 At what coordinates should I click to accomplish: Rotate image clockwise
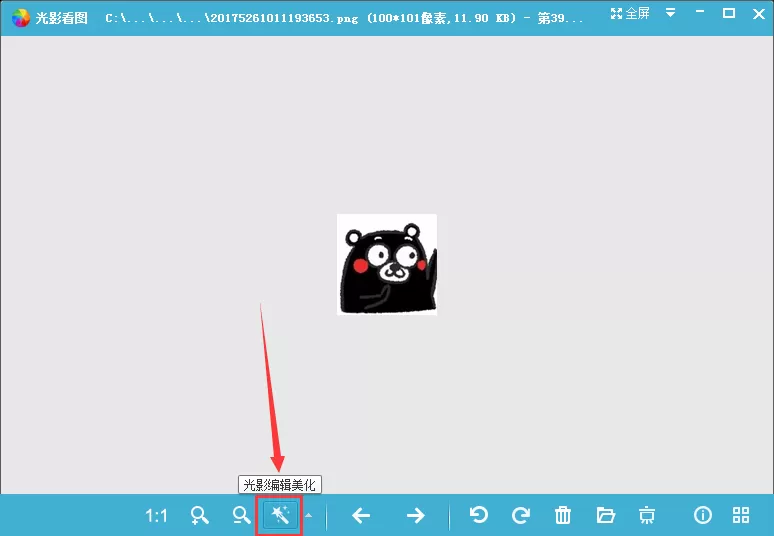[x=521, y=515]
